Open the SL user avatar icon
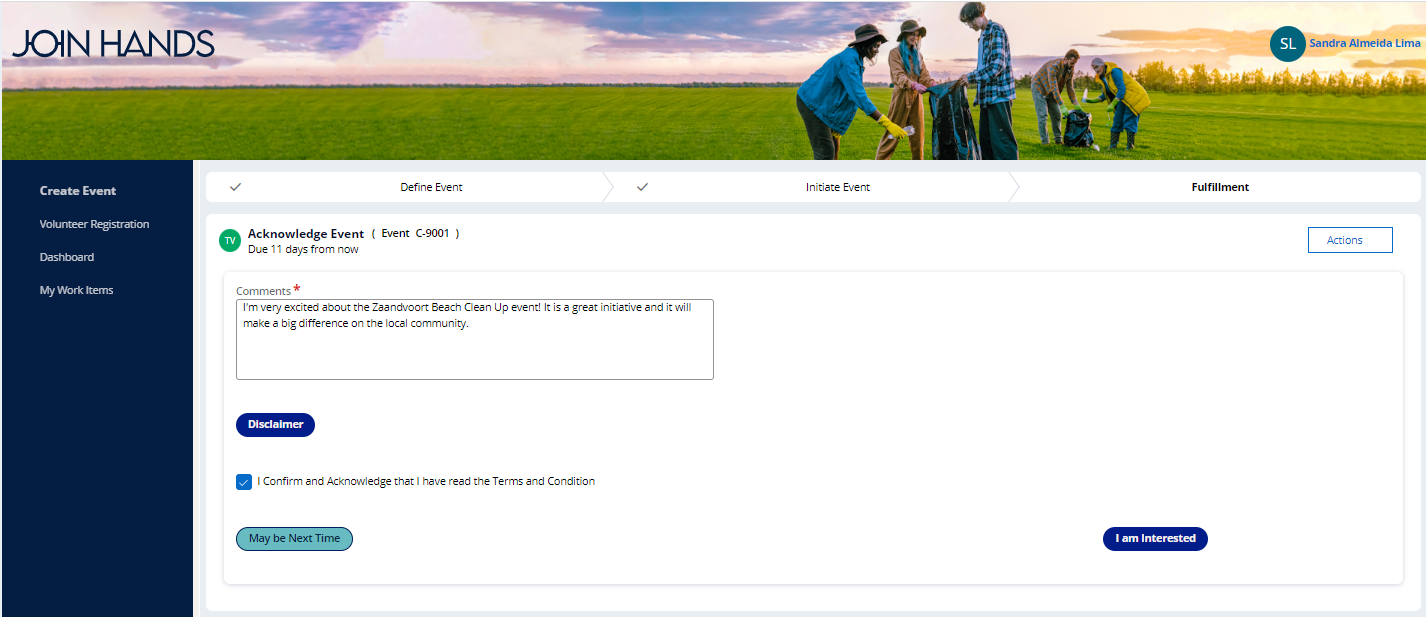Screen dimensions: 1426x617 [x=1287, y=43]
